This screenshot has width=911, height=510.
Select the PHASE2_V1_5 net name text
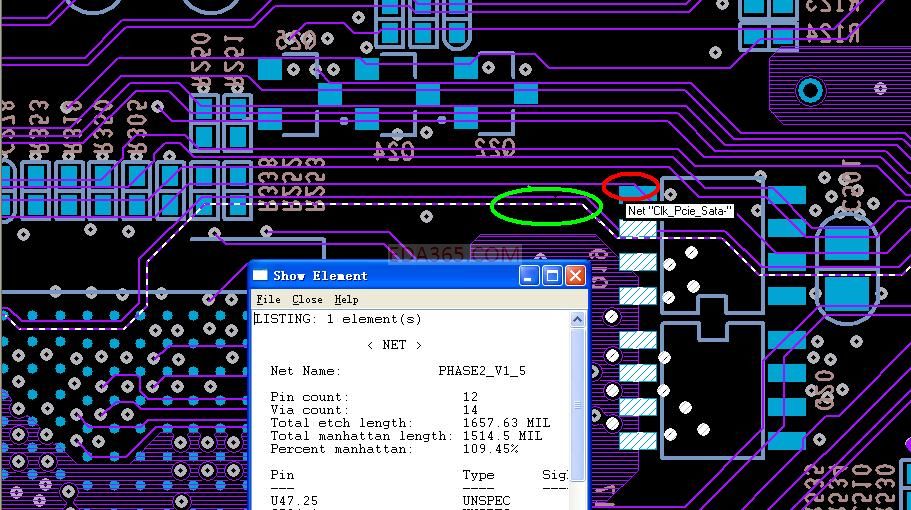coord(482,371)
